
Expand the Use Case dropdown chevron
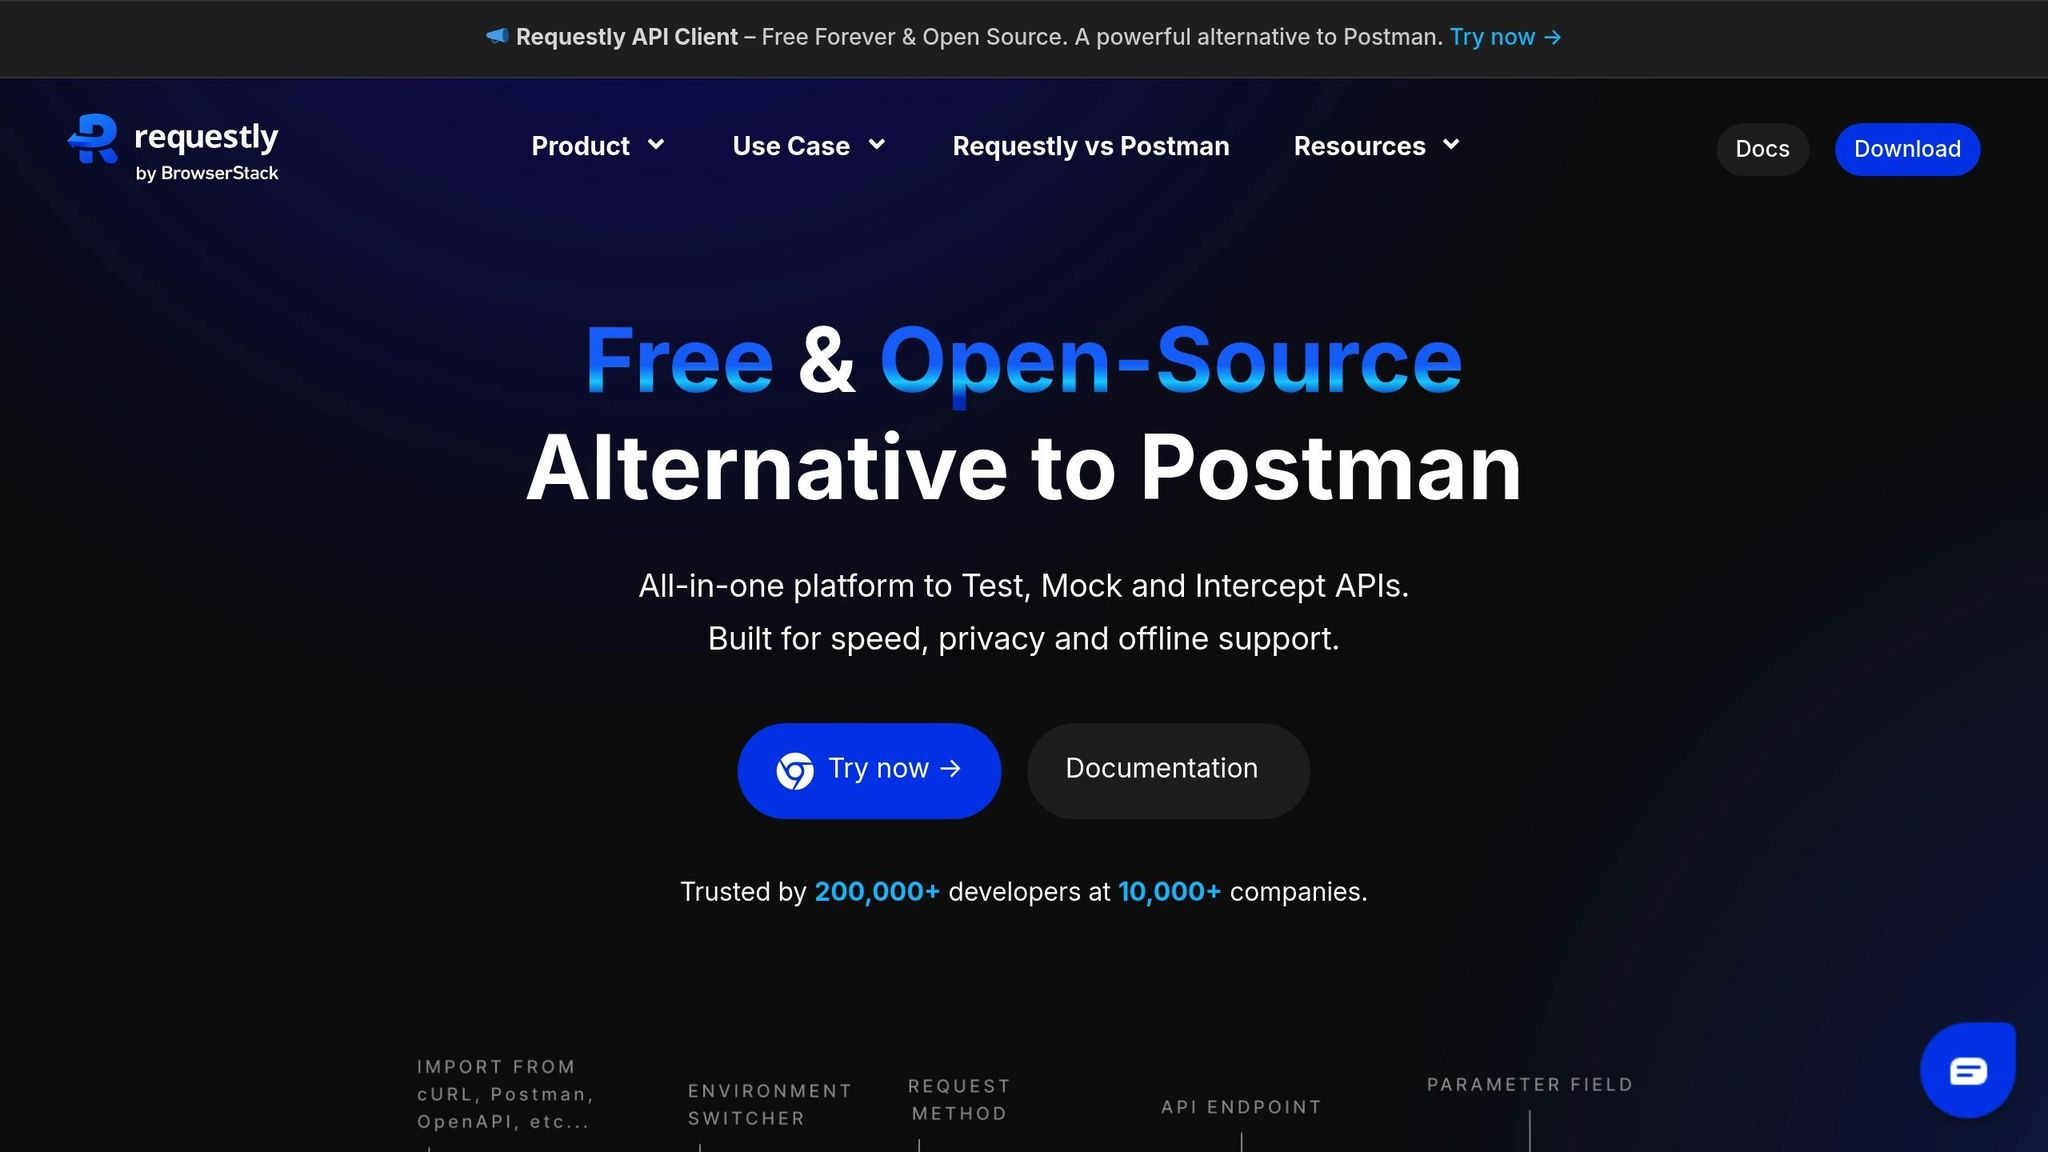(877, 145)
